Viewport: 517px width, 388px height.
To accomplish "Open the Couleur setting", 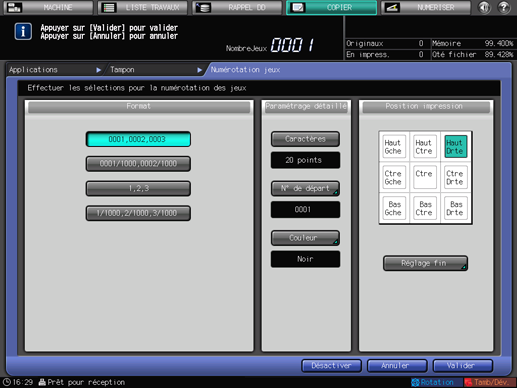I will pyautogui.click(x=305, y=238).
